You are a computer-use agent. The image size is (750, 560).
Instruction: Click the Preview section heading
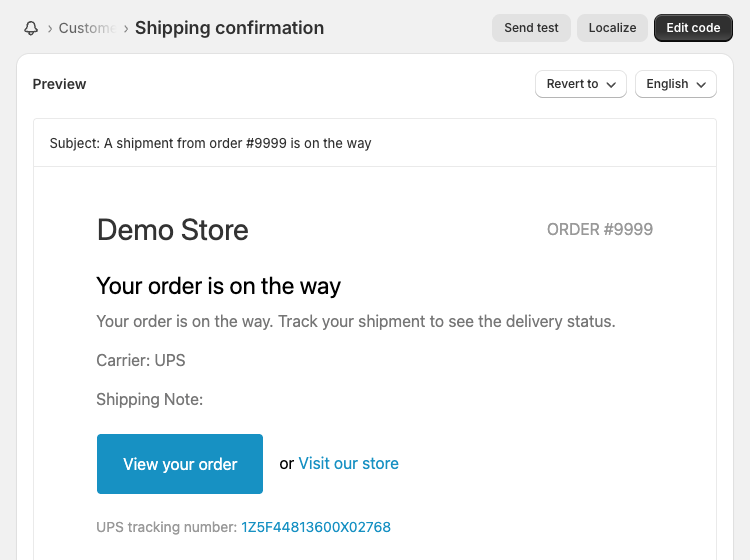pos(59,84)
